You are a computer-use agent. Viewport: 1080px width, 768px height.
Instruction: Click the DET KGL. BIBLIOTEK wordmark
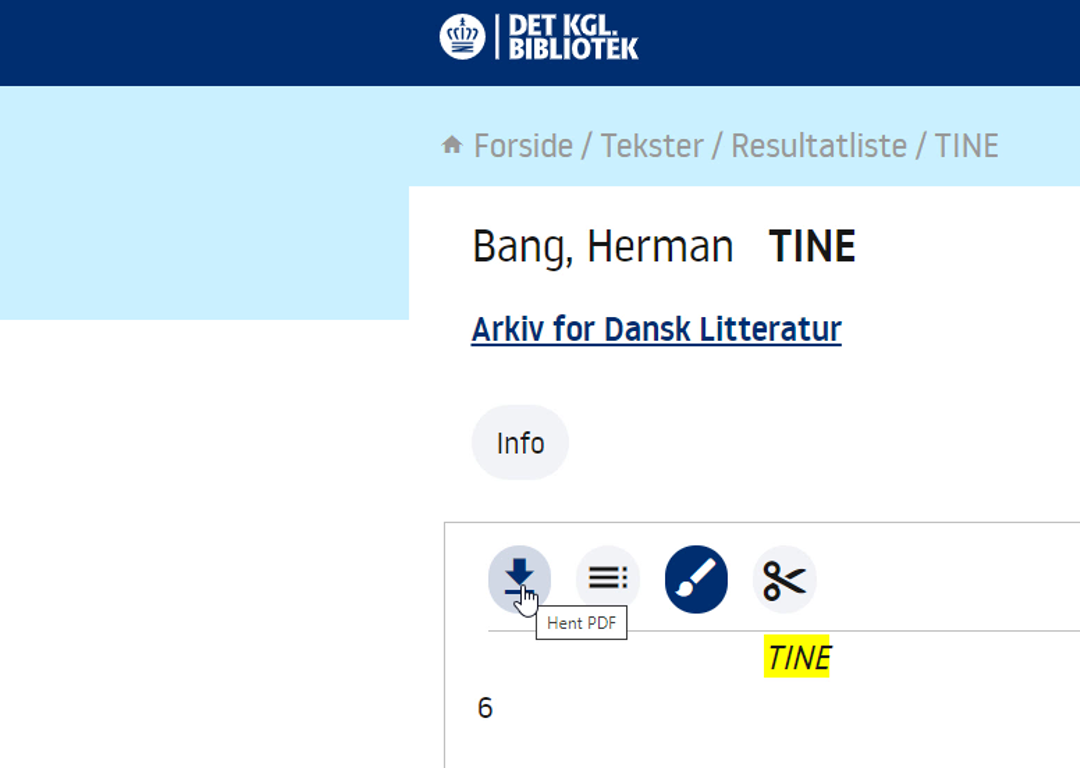(573, 37)
